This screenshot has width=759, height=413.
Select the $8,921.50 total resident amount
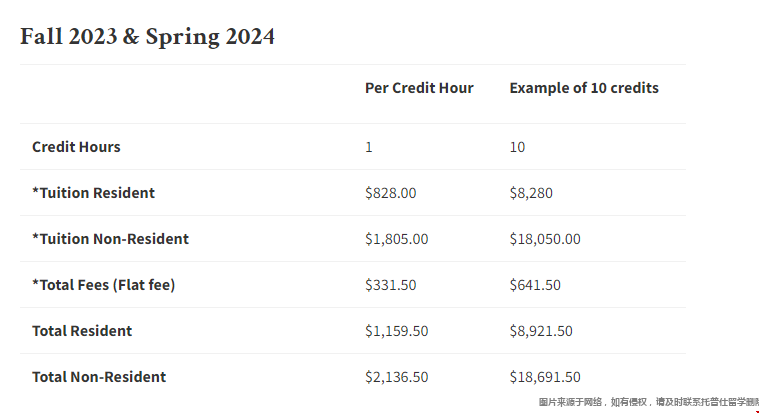541,331
